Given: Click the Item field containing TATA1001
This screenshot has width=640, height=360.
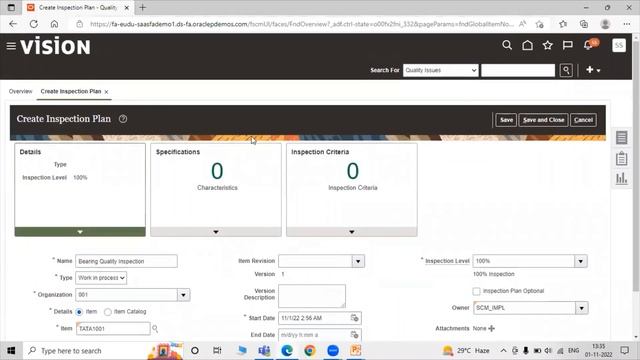Looking at the screenshot, I should pos(113,329).
